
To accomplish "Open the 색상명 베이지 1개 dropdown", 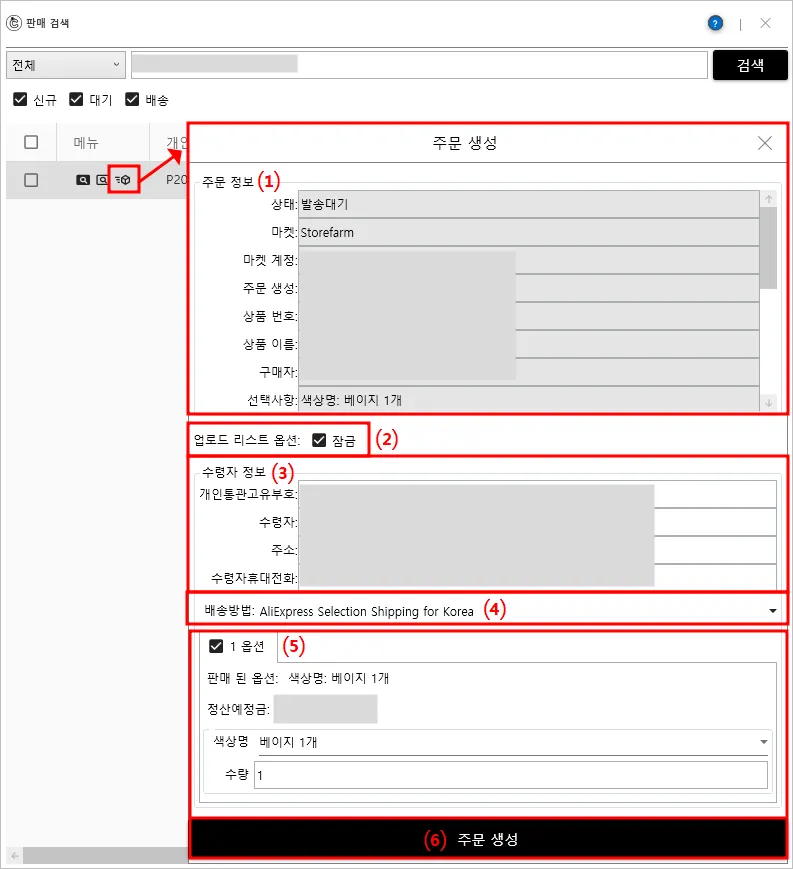I will 513,742.
